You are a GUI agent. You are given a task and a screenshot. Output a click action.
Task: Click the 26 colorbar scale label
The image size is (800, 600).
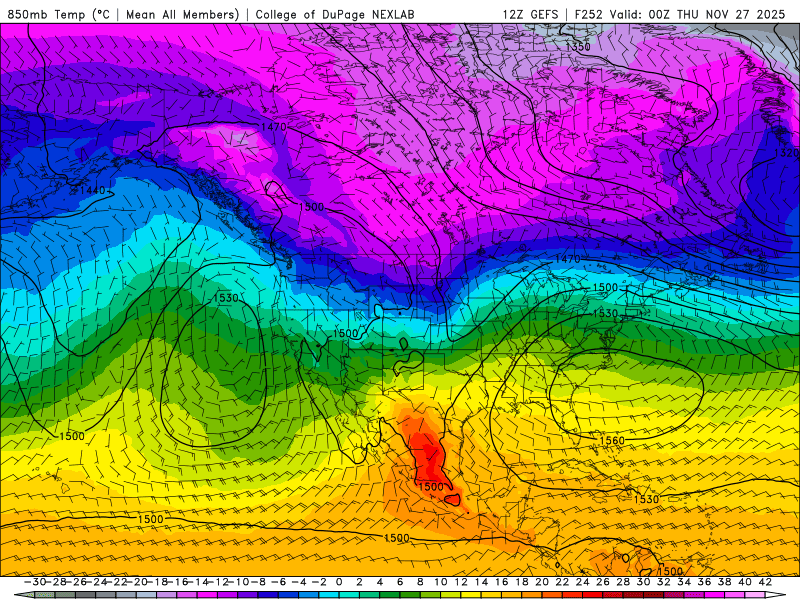[x=603, y=582]
